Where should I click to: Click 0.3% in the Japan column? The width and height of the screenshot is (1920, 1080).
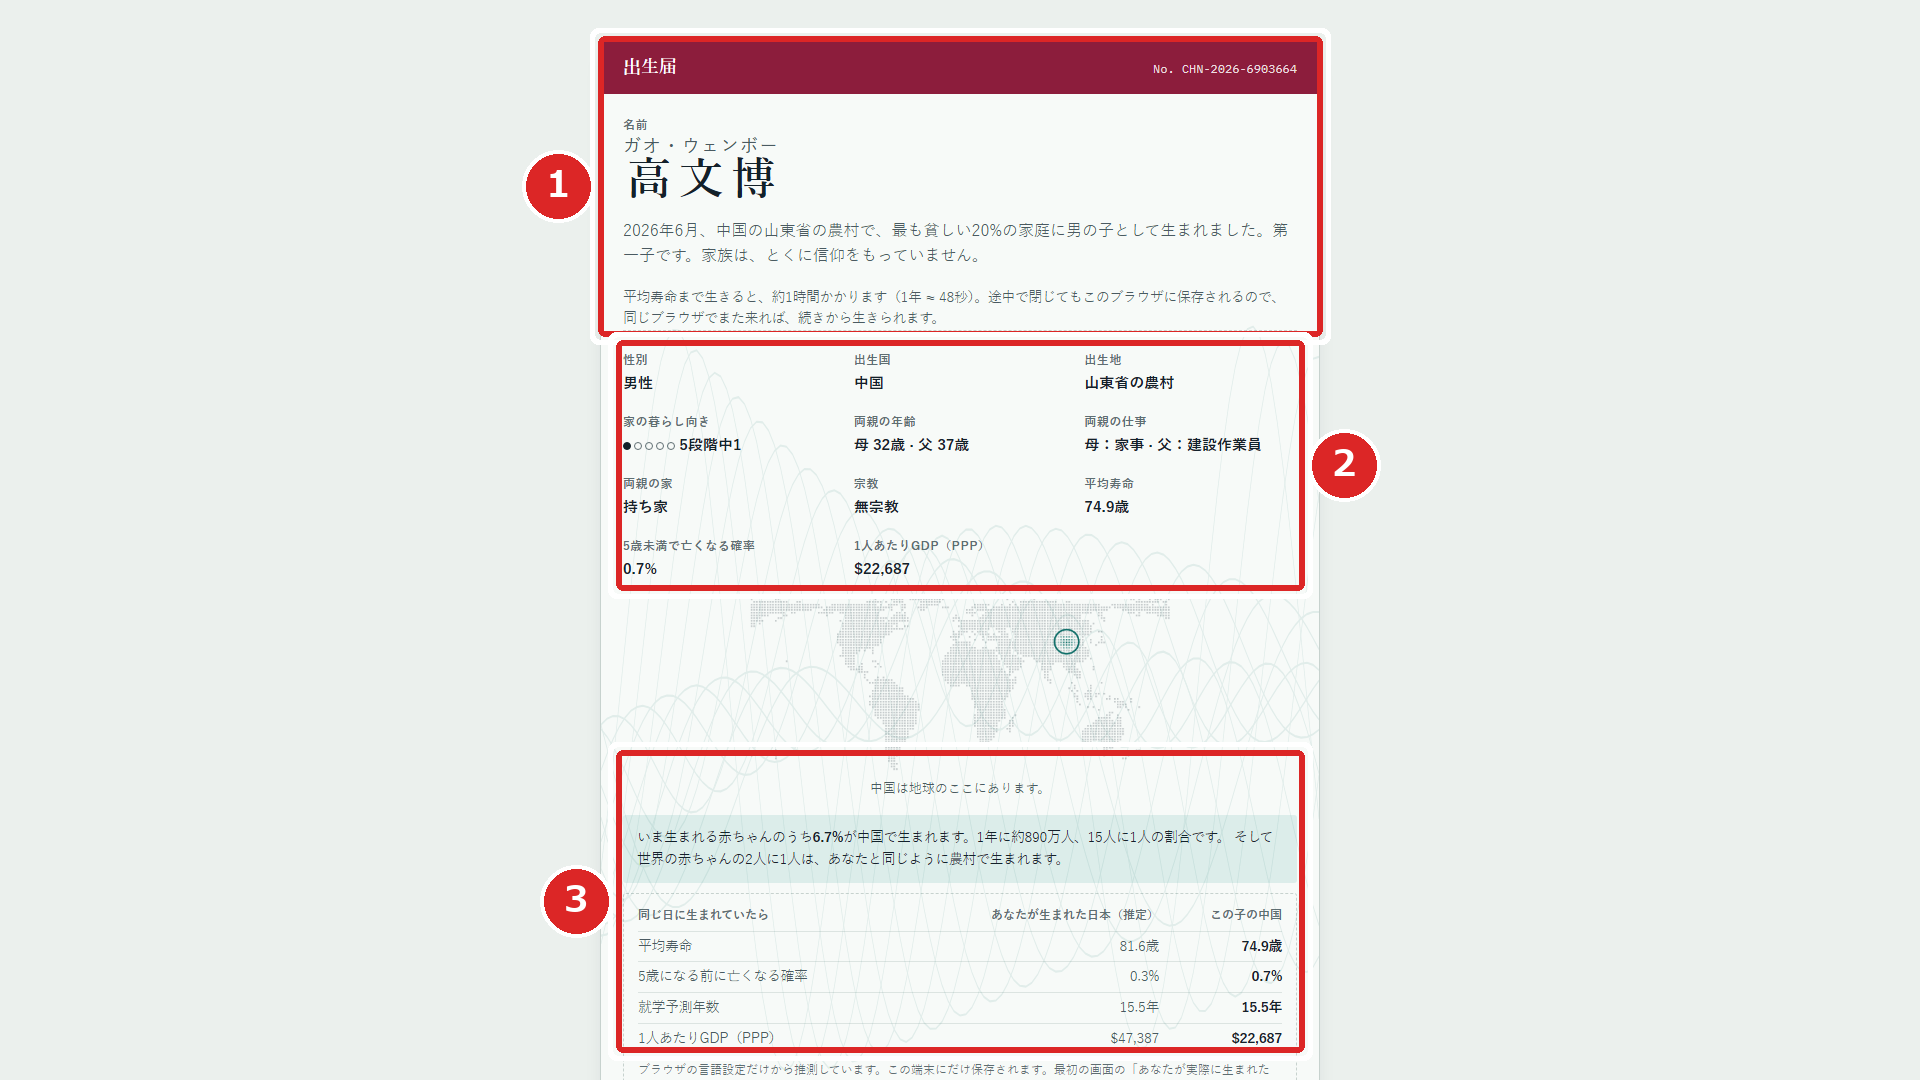point(1145,976)
